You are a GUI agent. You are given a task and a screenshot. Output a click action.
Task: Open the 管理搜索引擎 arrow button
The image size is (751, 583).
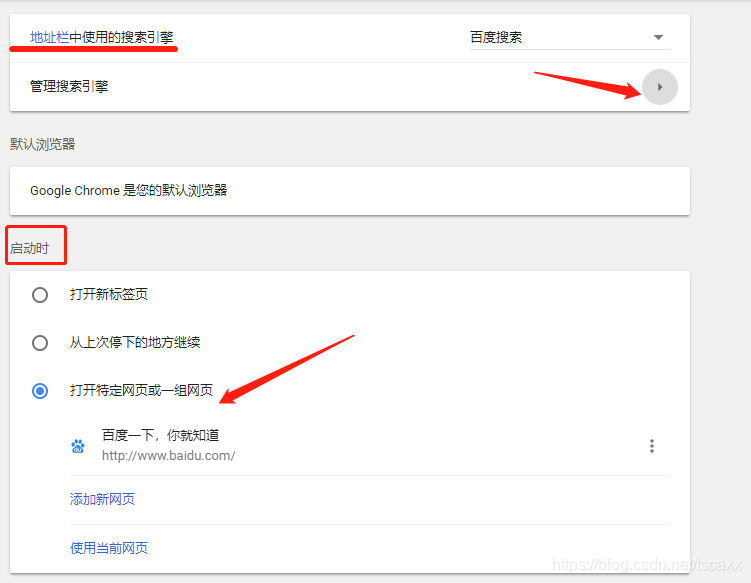click(x=660, y=87)
